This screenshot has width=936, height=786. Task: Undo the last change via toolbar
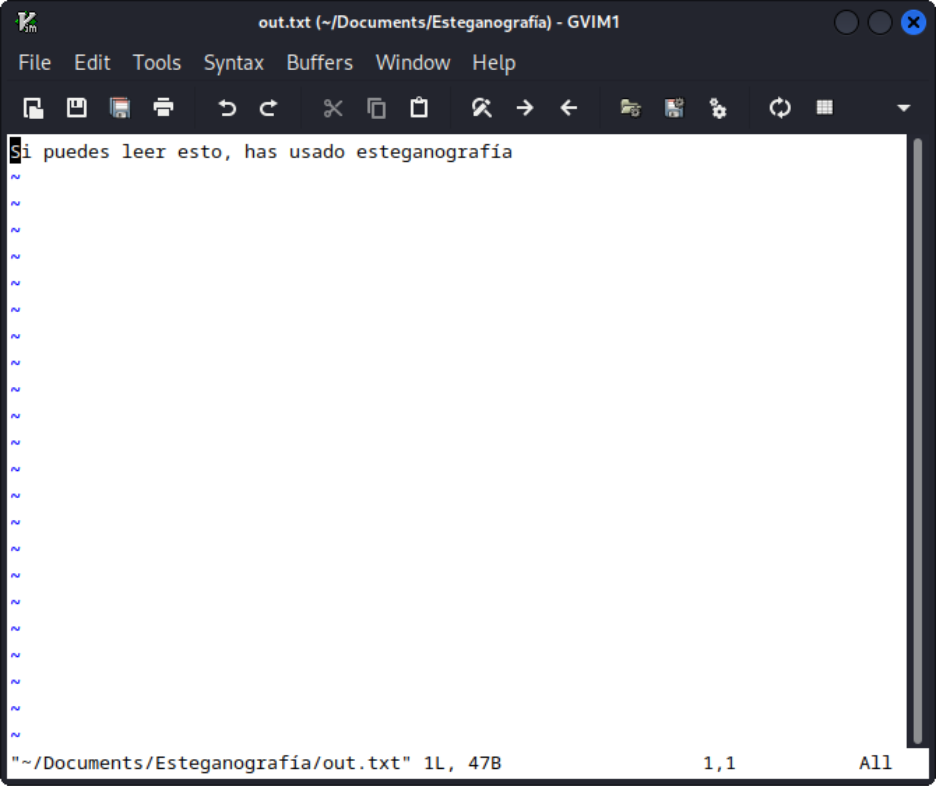point(227,108)
